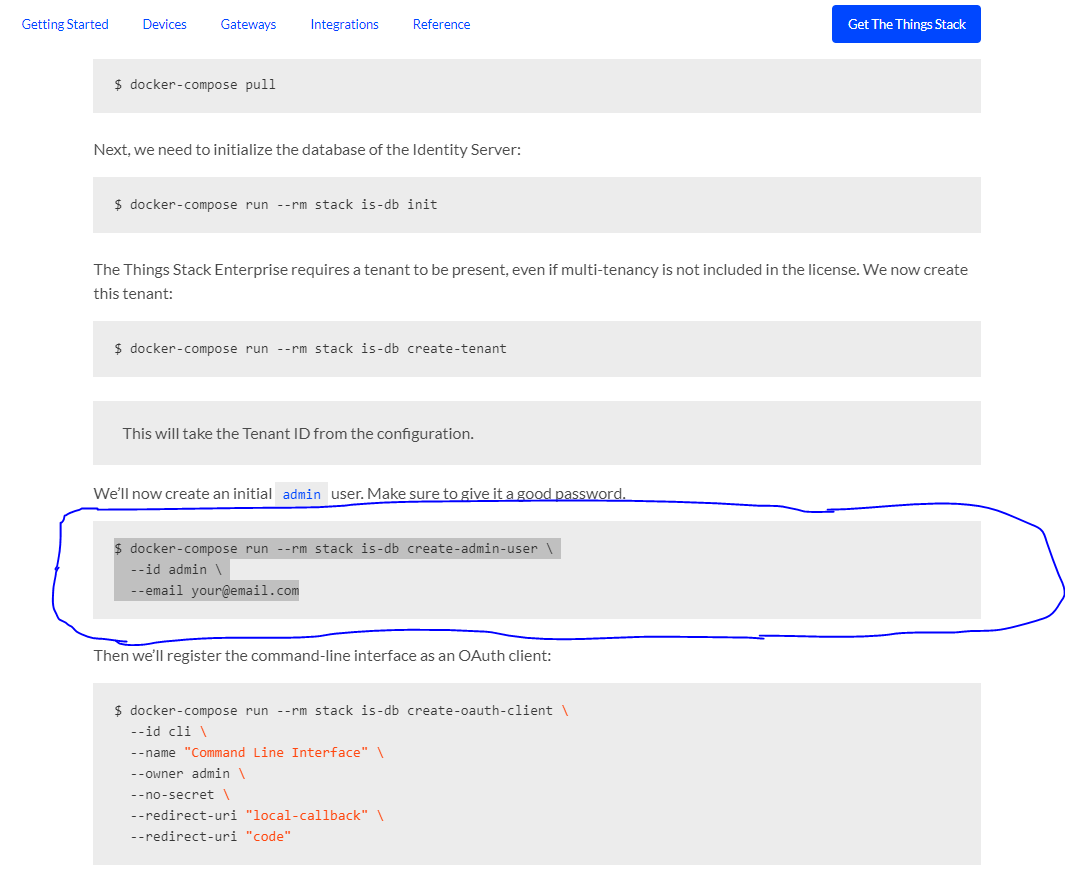Open the Integrations navigation link

(x=344, y=24)
